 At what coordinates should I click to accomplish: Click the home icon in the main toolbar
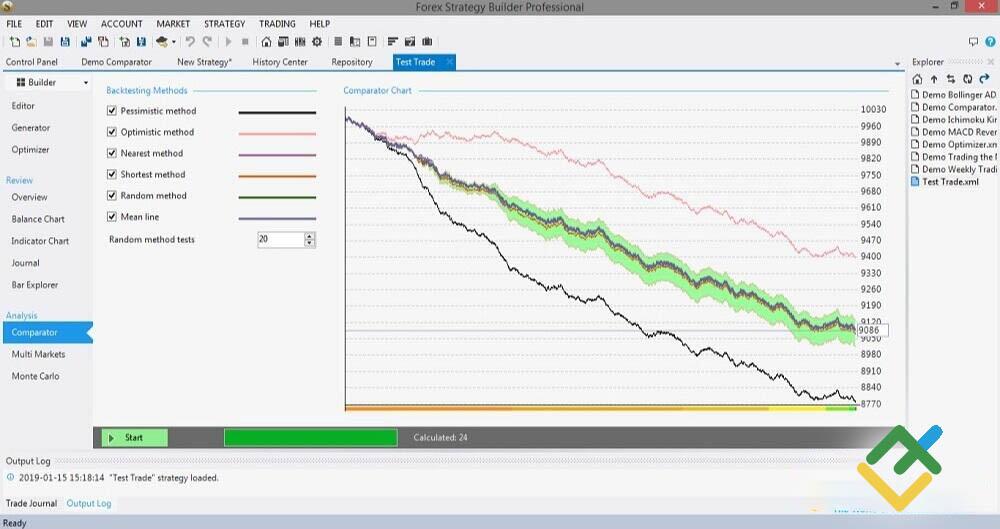tap(266, 42)
